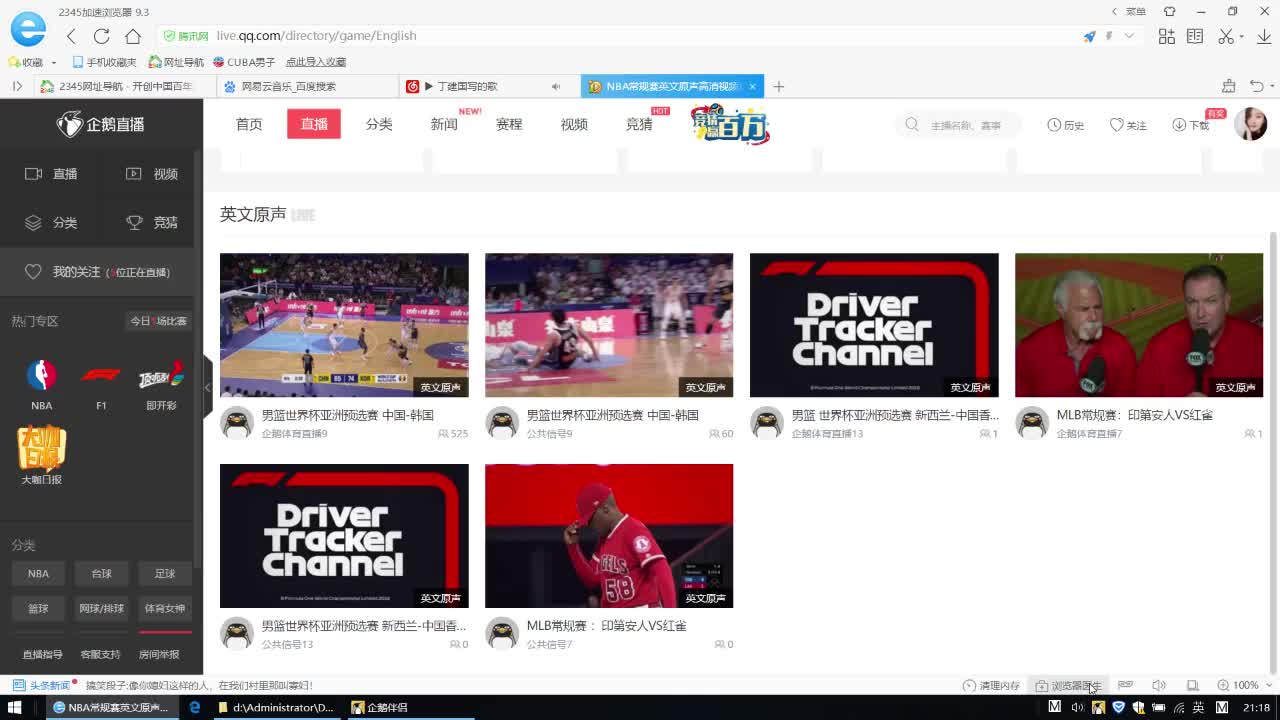Close the NBA常规赛 tab
The image size is (1280, 720).
pos(751,86)
